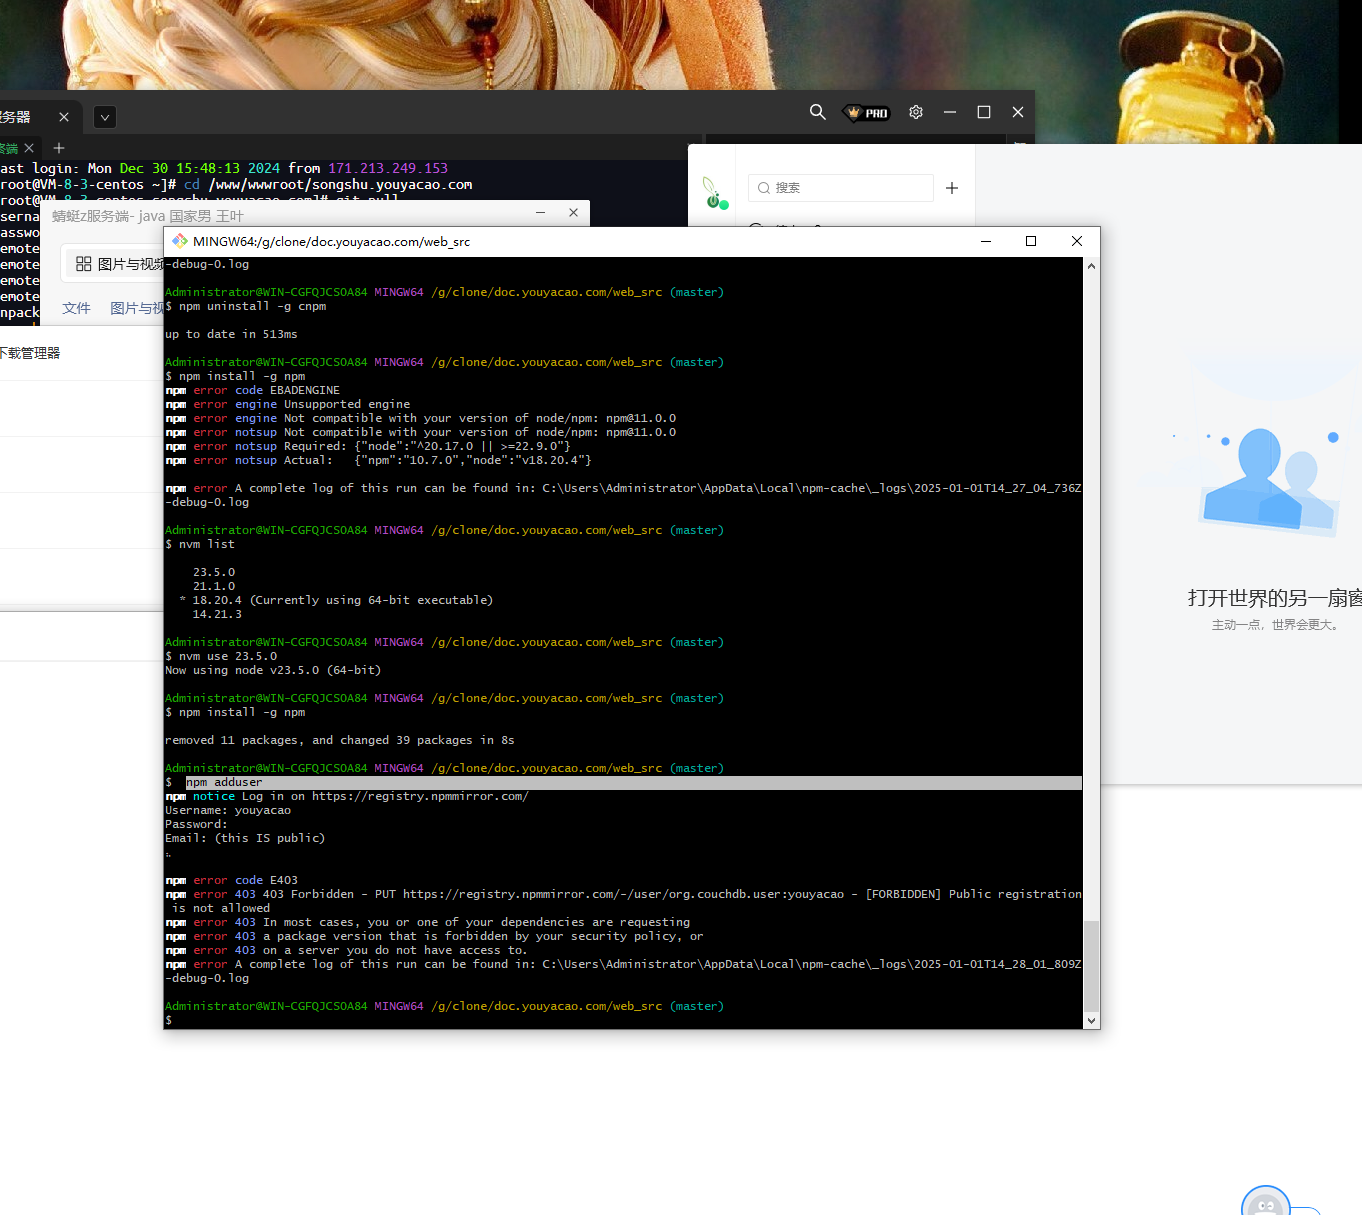
Task: Click the 打开世界的另一扇窗 heading
Action: pos(1275,598)
